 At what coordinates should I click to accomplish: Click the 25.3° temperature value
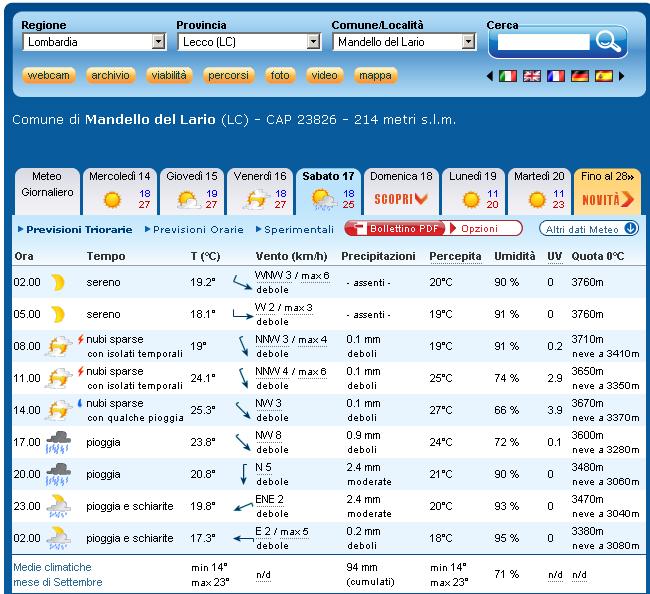click(x=203, y=410)
